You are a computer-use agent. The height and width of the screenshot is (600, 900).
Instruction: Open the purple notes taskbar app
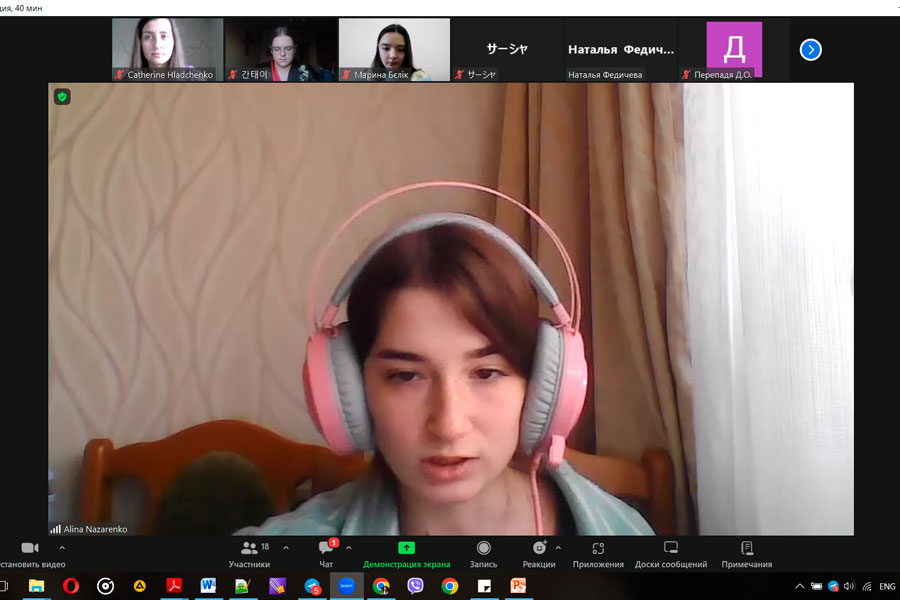(277, 586)
